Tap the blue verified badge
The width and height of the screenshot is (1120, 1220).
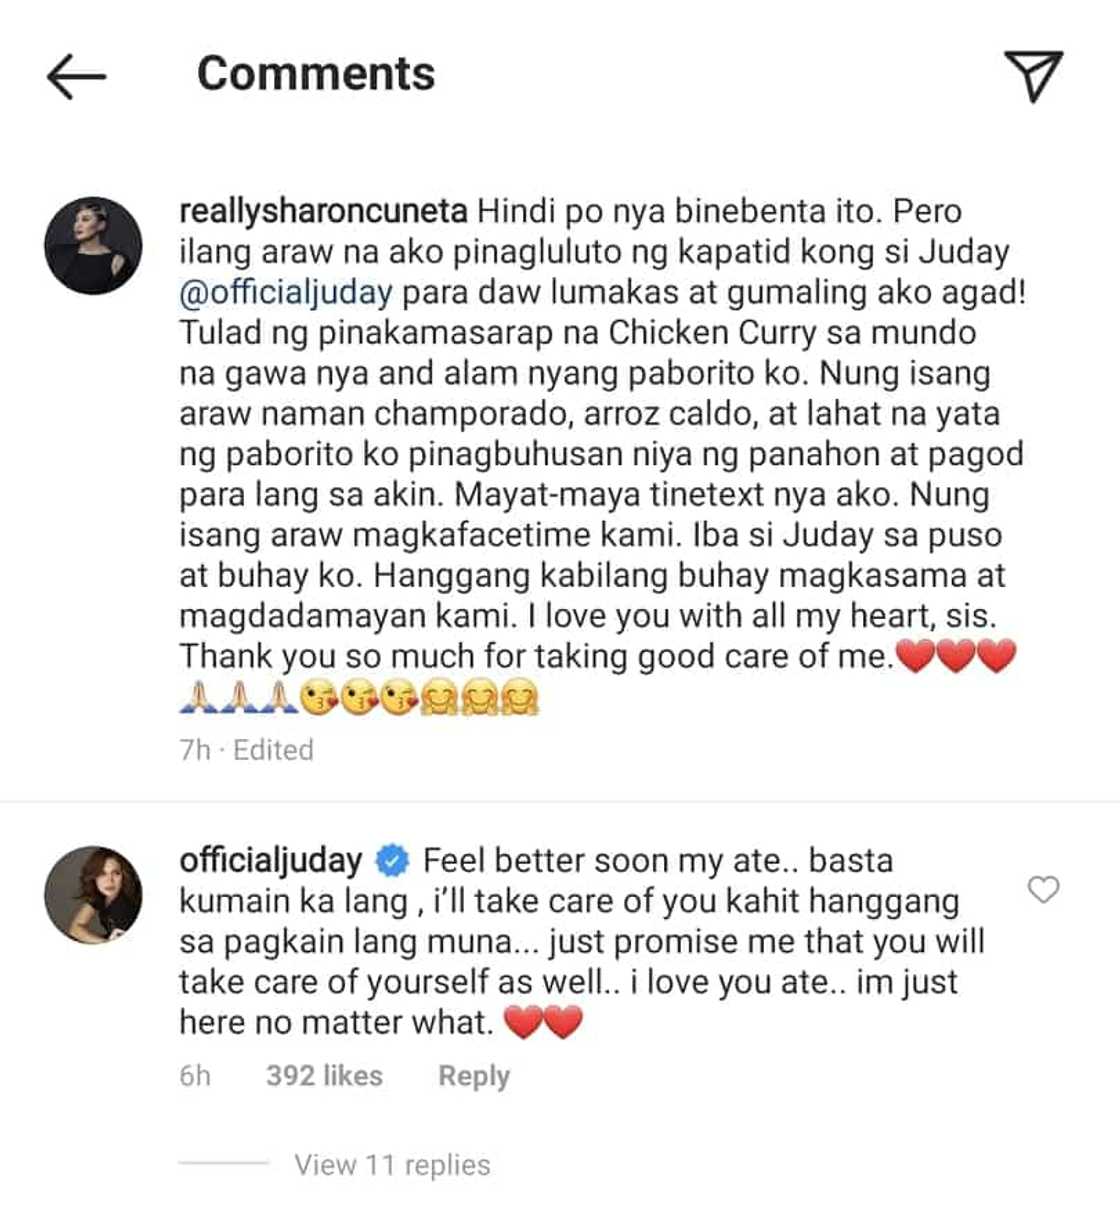click(392, 860)
